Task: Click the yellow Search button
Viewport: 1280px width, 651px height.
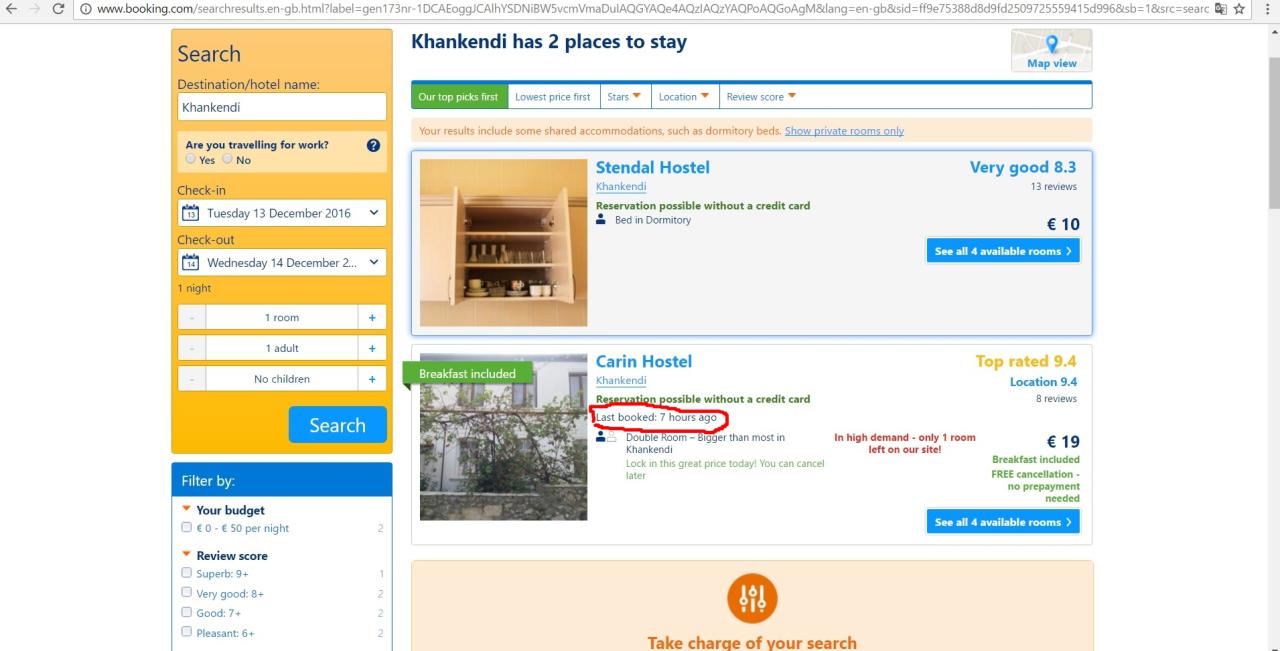Action: (x=337, y=425)
